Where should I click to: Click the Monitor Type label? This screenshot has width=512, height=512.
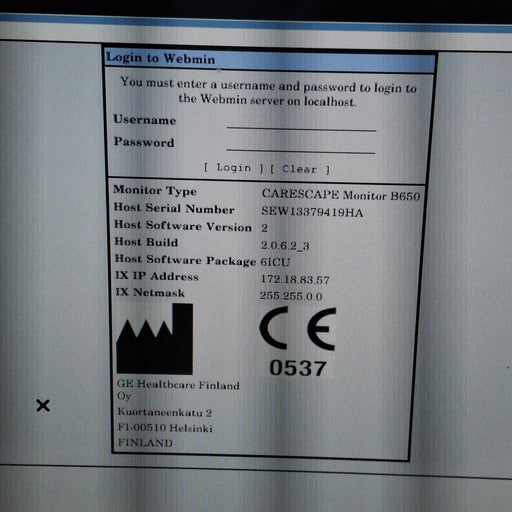click(x=155, y=190)
